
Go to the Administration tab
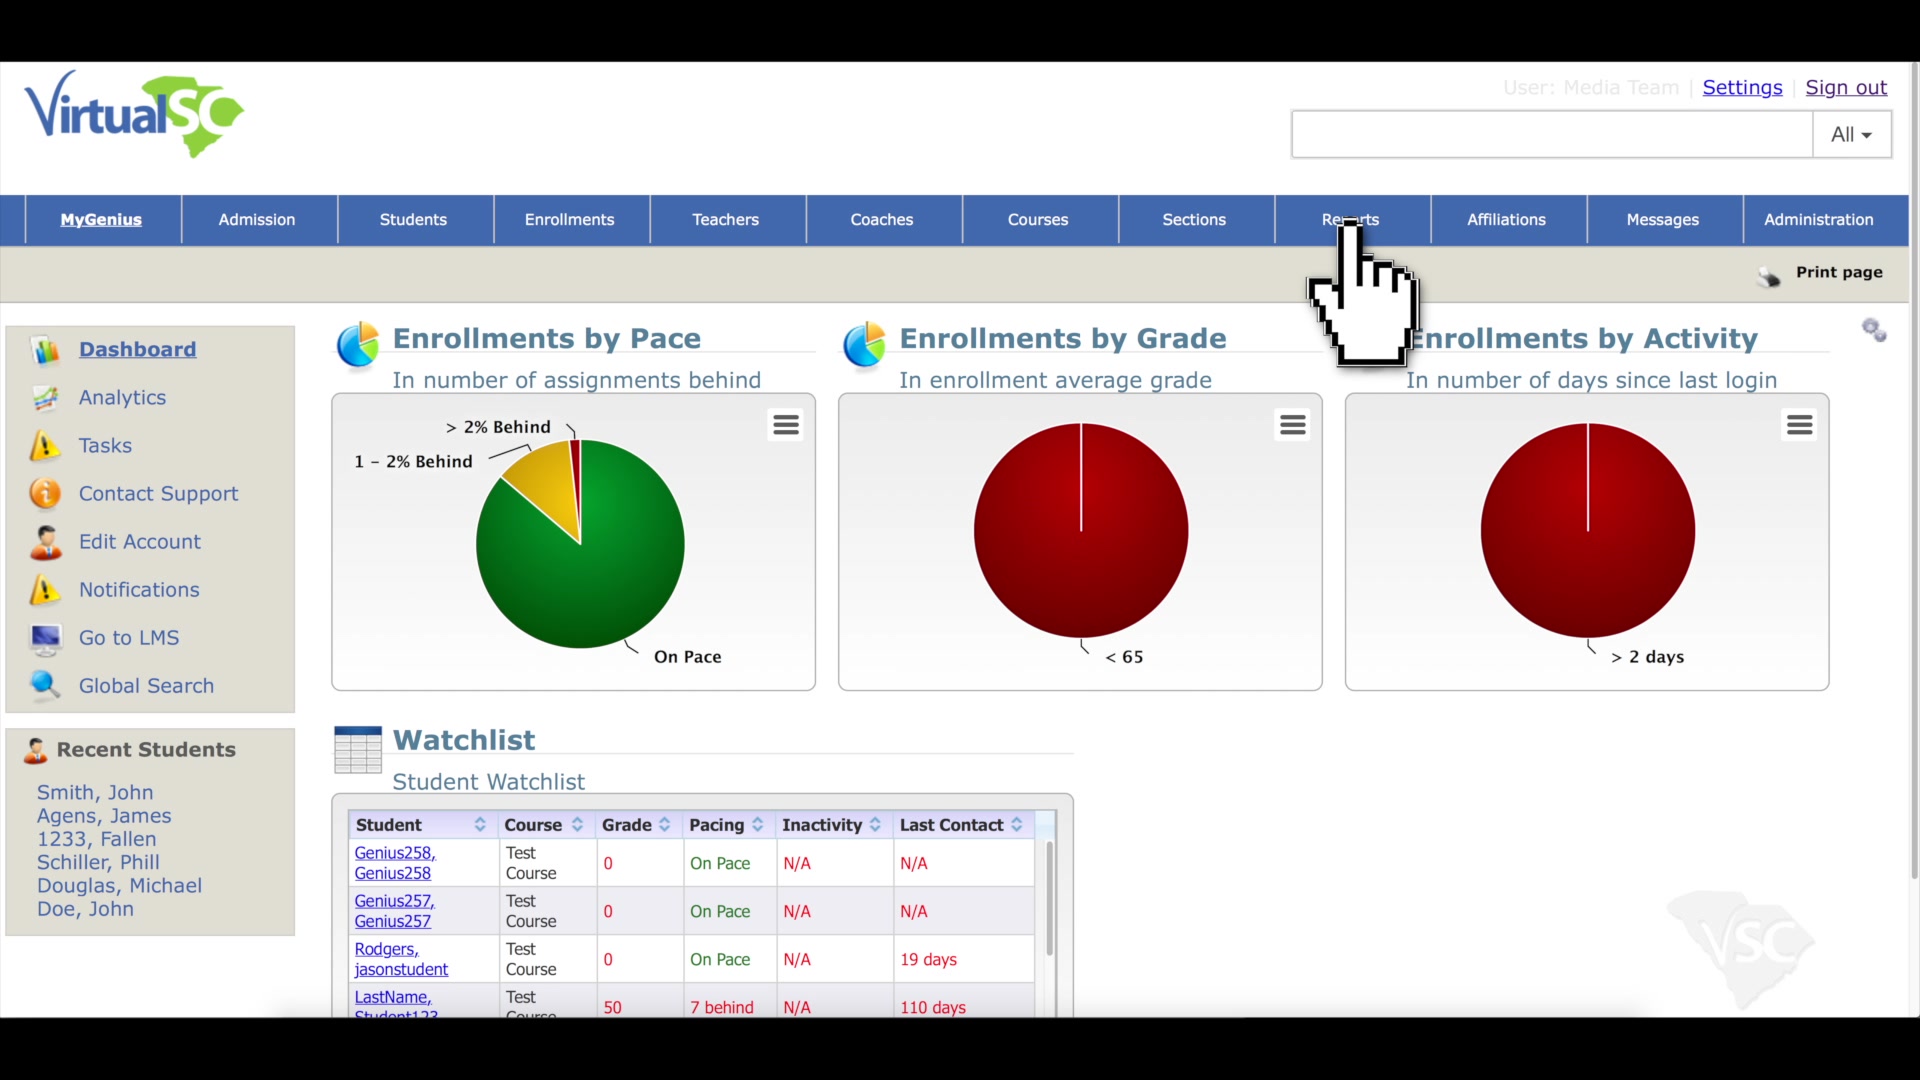(x=1819, y=220)
